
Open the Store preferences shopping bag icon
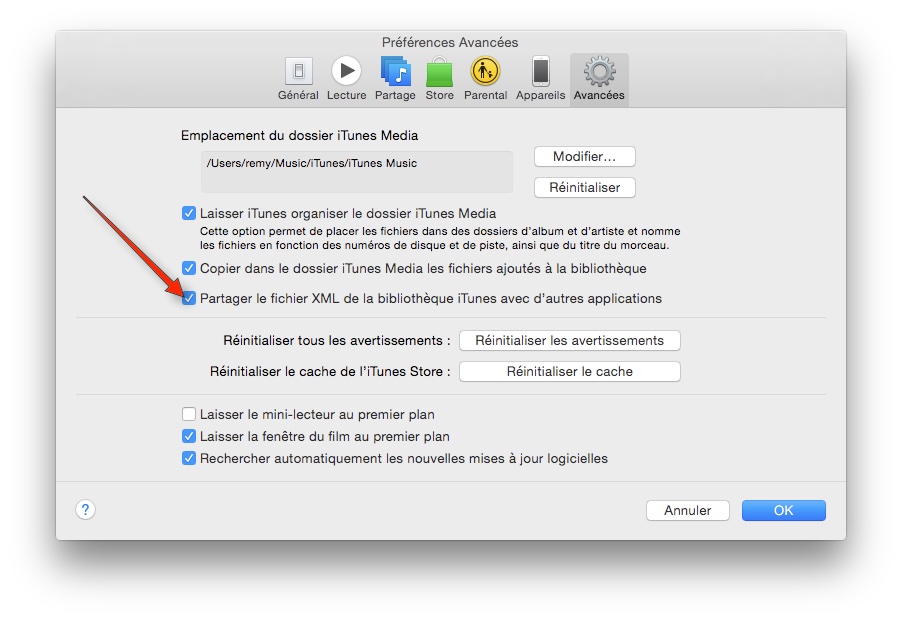pos(439,71)
